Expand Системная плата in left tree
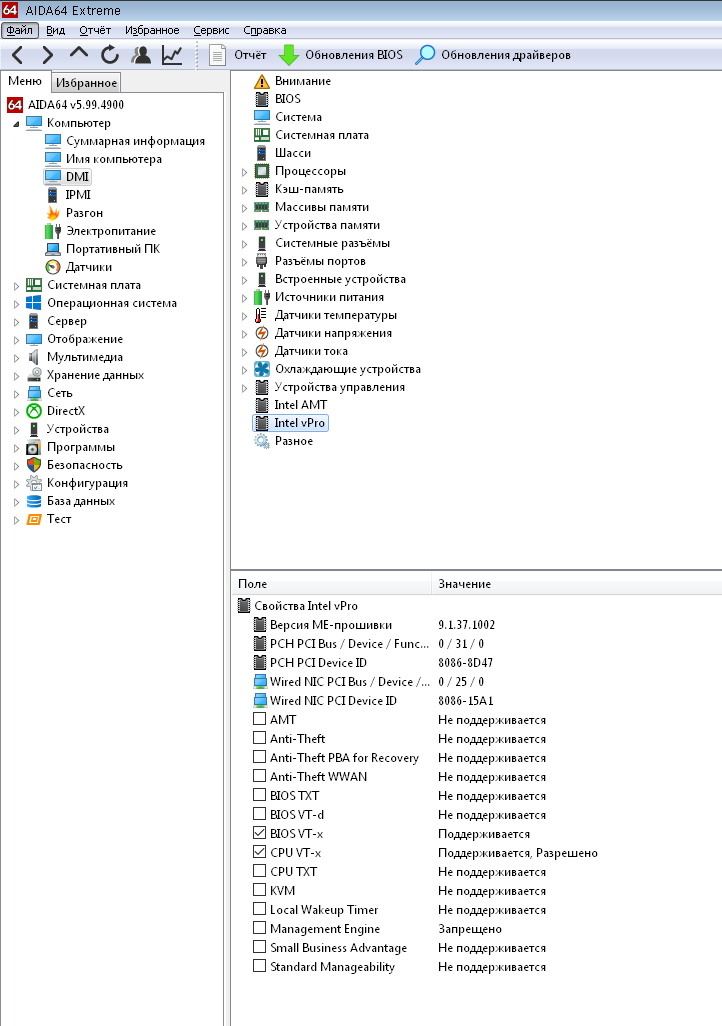Screen dimensions: 722x1026 [x=16, y=286]
